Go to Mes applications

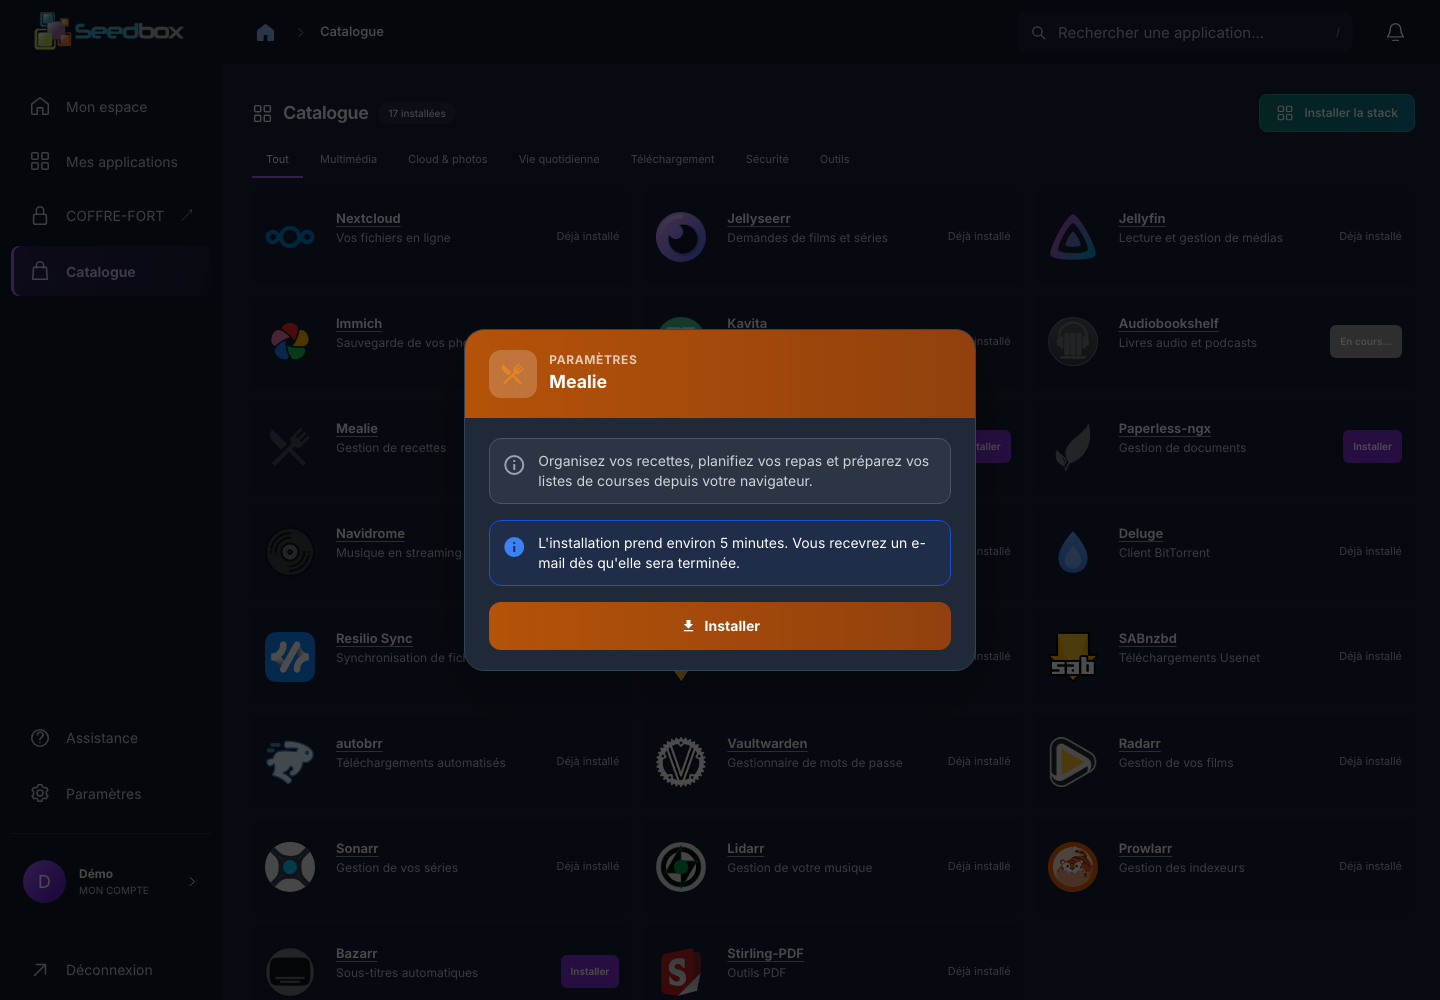coord(111,162)
